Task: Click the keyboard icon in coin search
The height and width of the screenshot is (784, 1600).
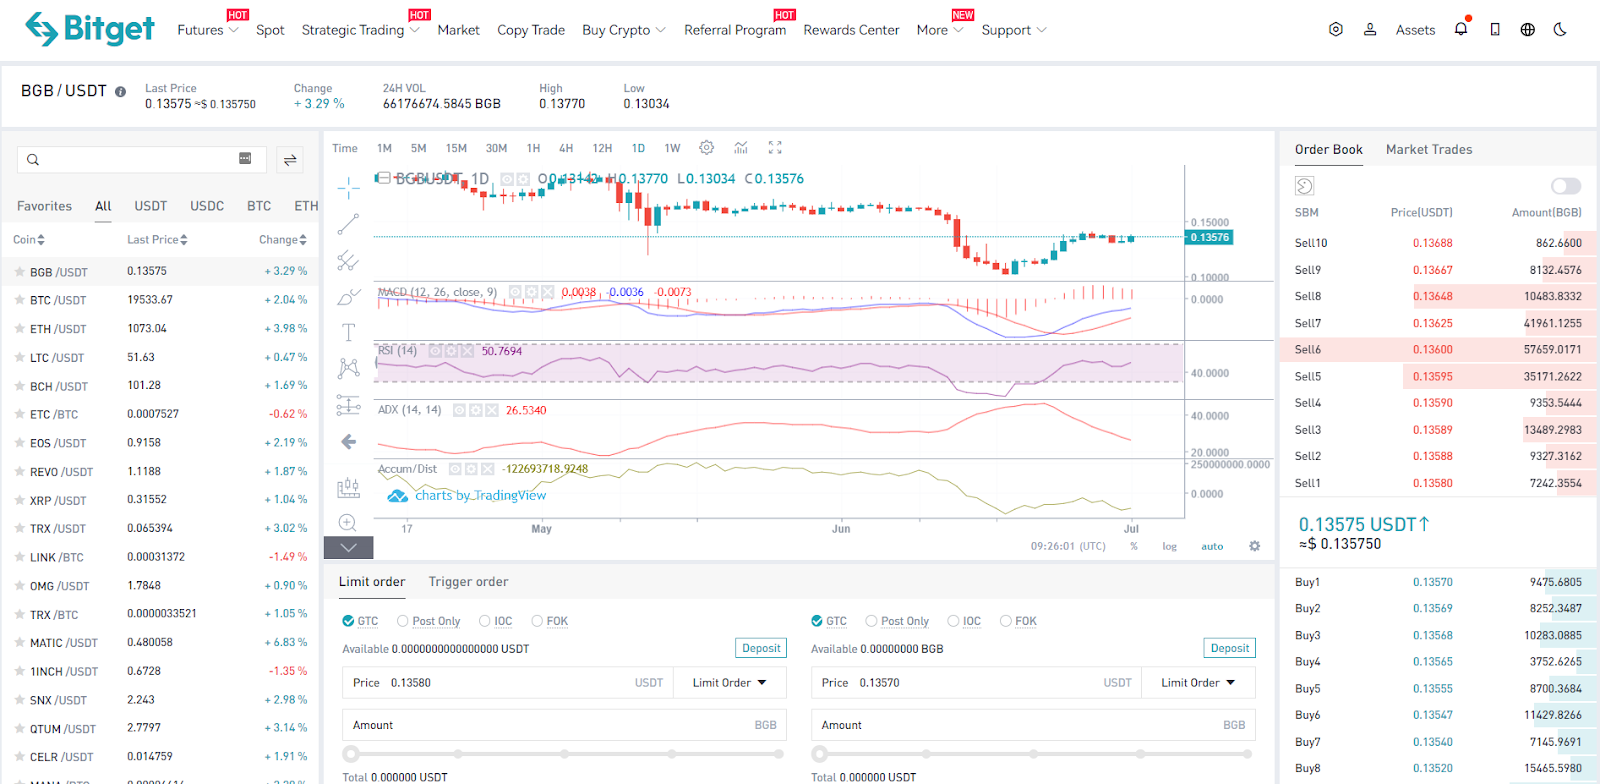Action: [x=245, y=159]
